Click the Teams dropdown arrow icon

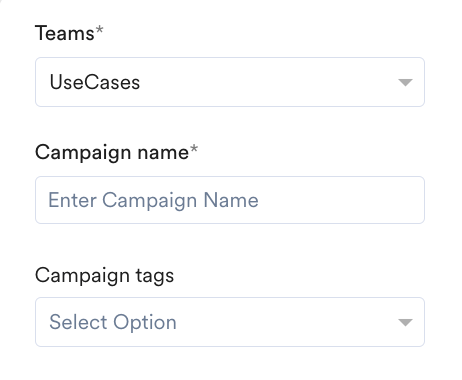(x=405, y=82)
